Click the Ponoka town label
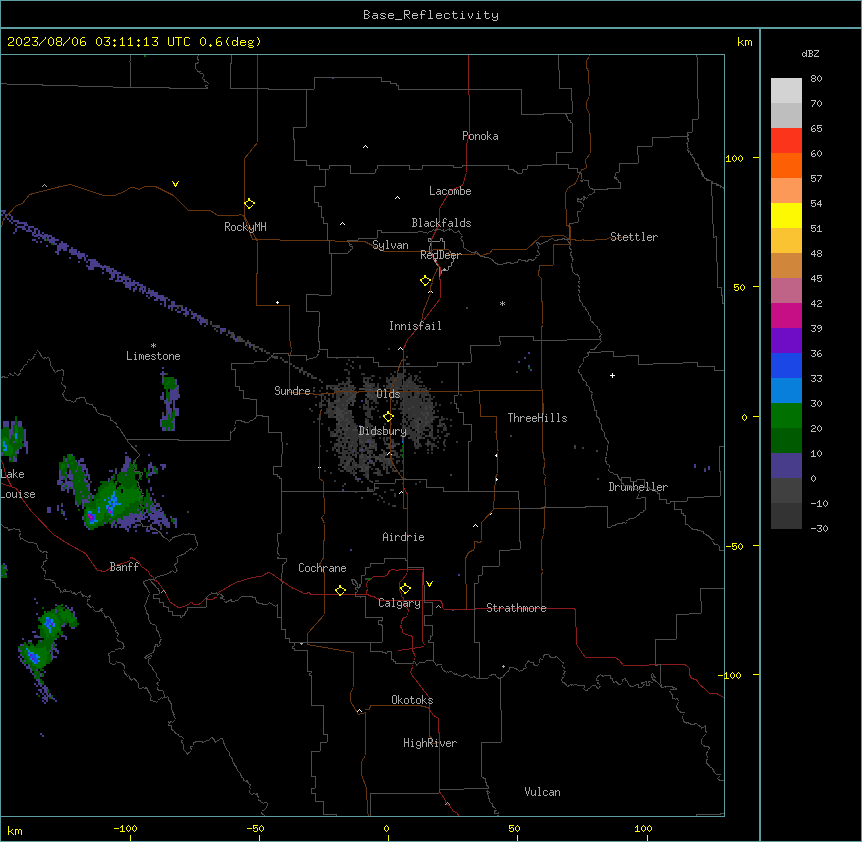The height and width of the screenshot is (842, 862). point(480,136)
